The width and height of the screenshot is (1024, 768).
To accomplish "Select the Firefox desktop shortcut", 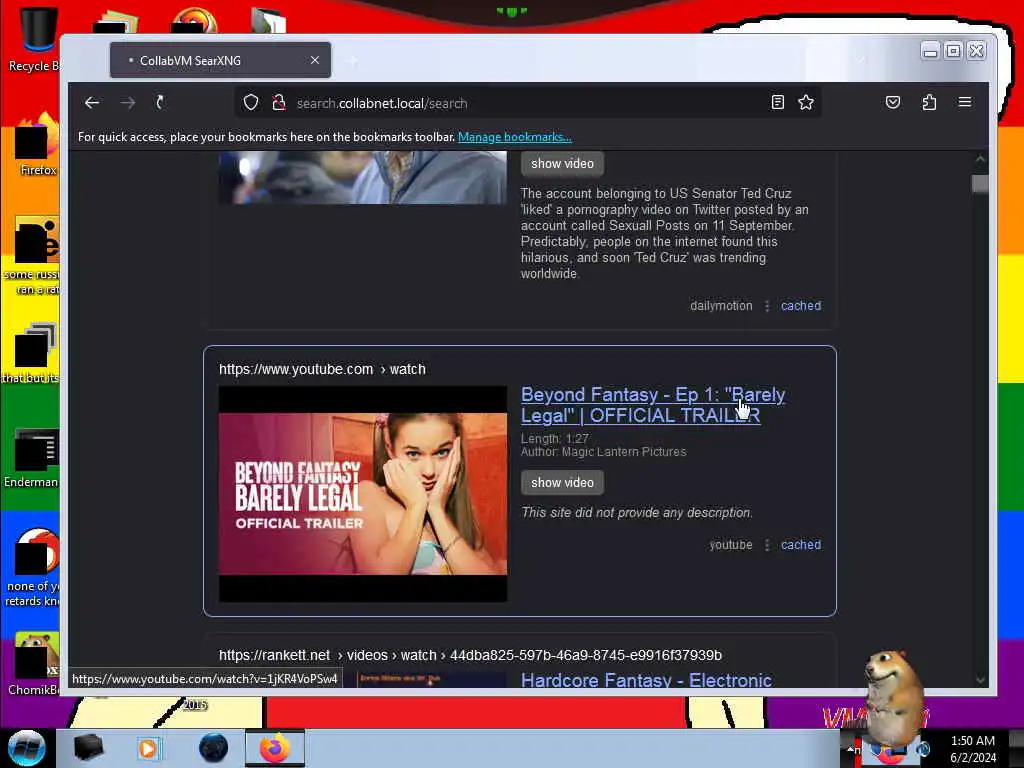I will [x=37, y=145].
